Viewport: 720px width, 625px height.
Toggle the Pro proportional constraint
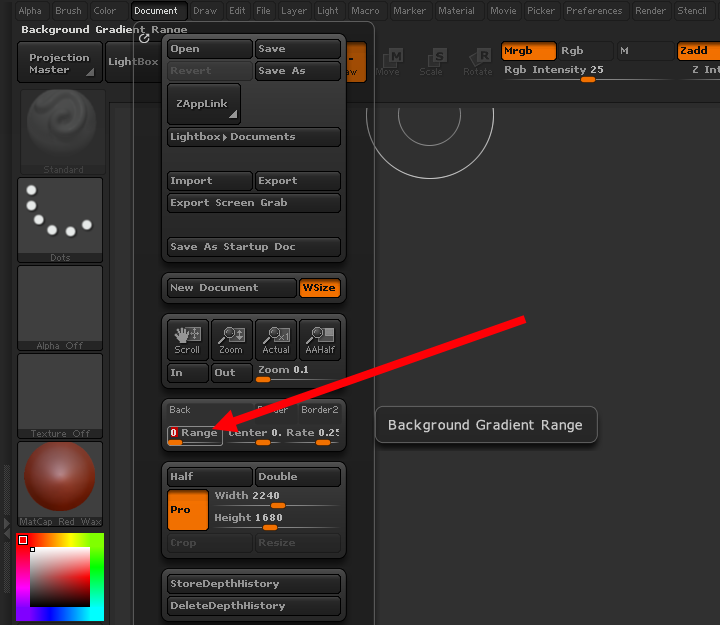188,510
